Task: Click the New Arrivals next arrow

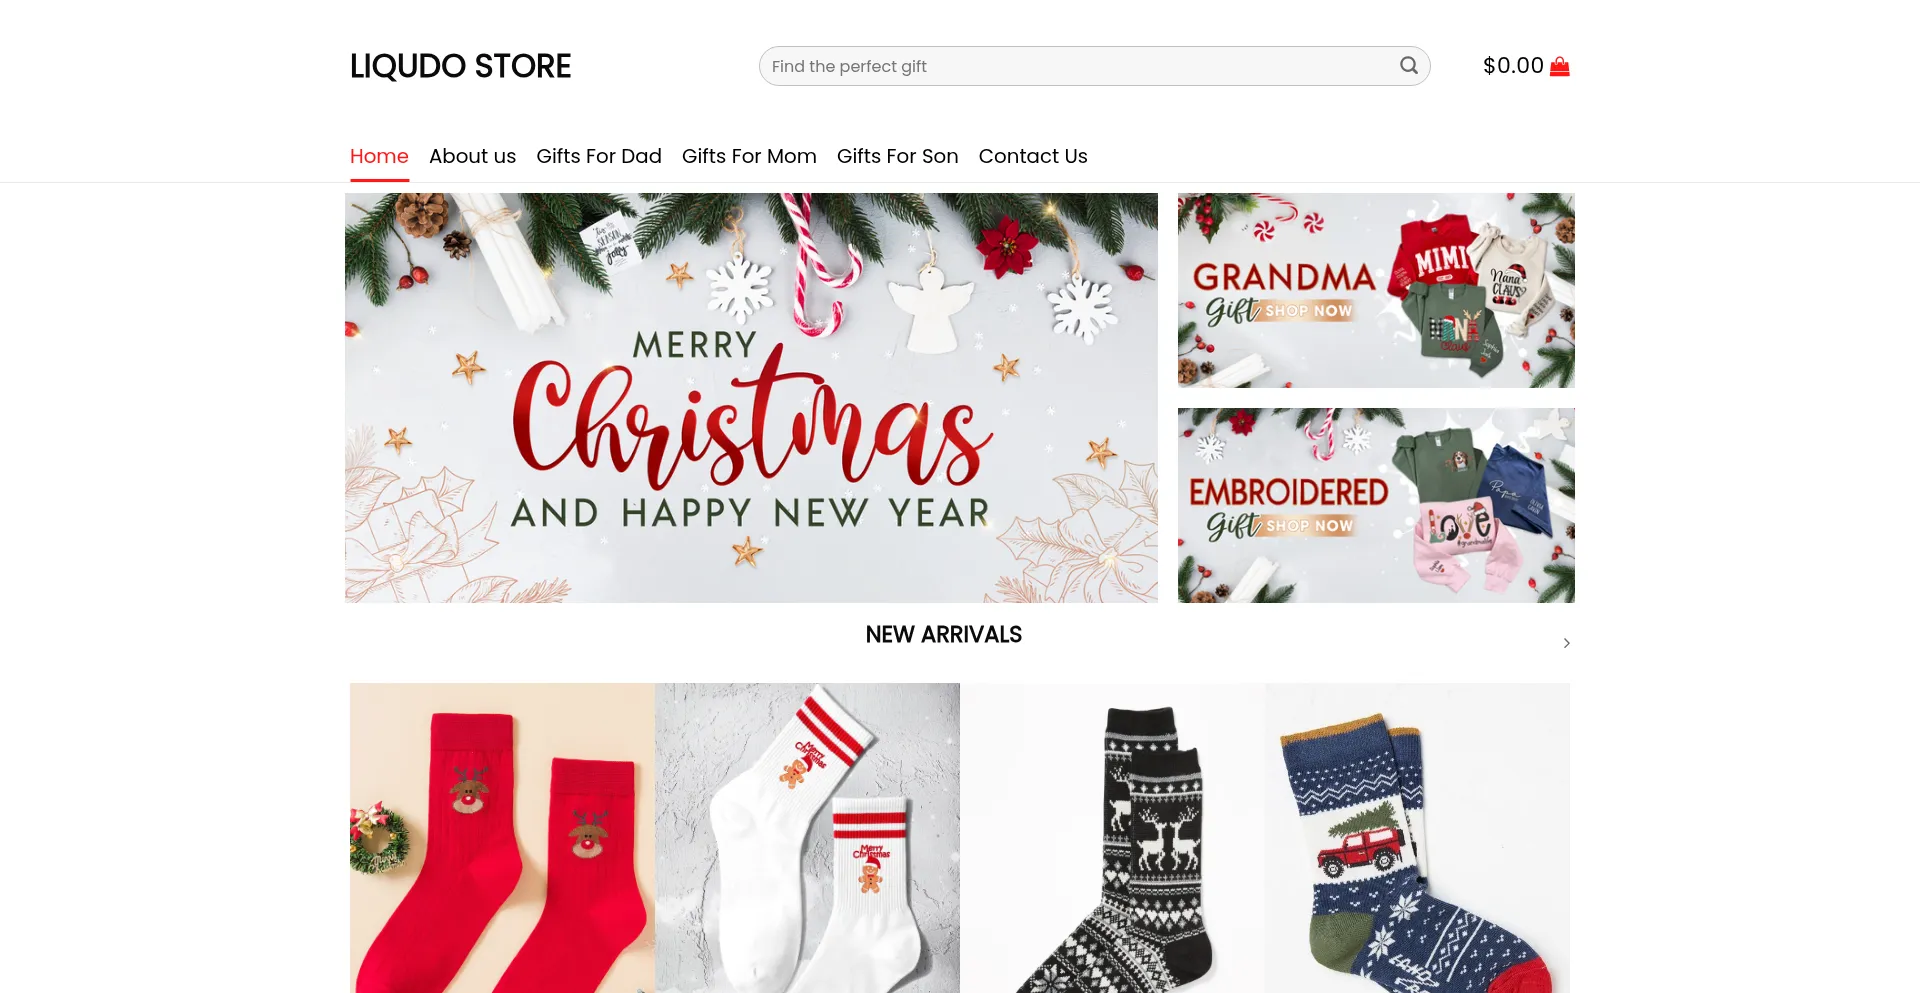Action: 1566,643
